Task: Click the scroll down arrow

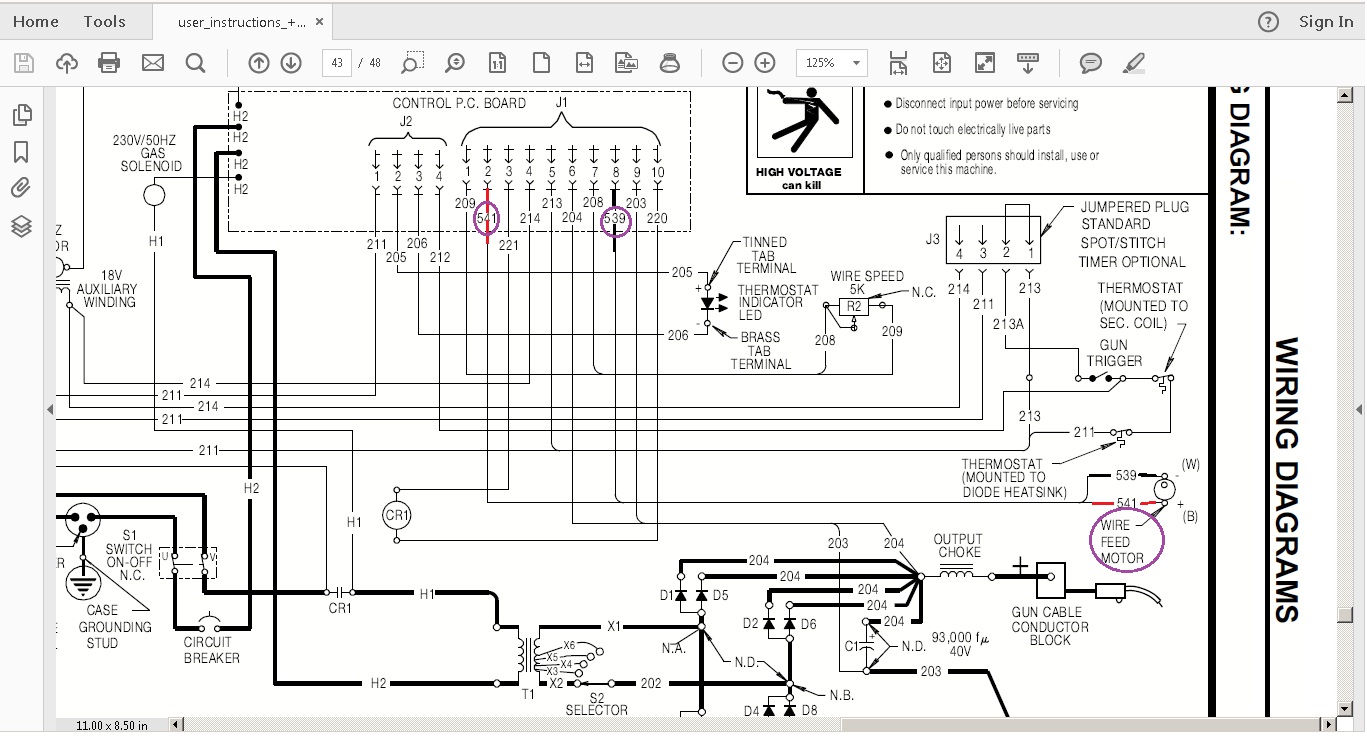Action: [x=1346, y=708]
